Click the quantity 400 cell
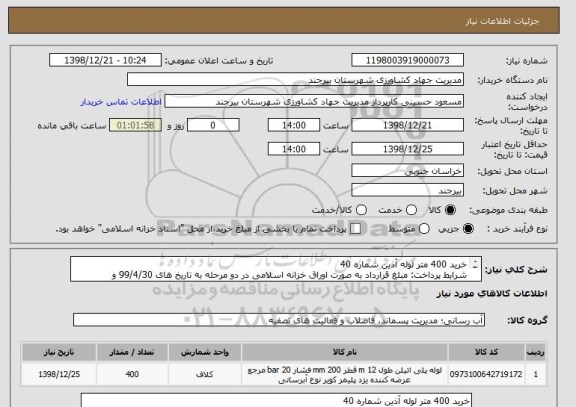Viewport: 576px width, 407px height. pos(132,374)
